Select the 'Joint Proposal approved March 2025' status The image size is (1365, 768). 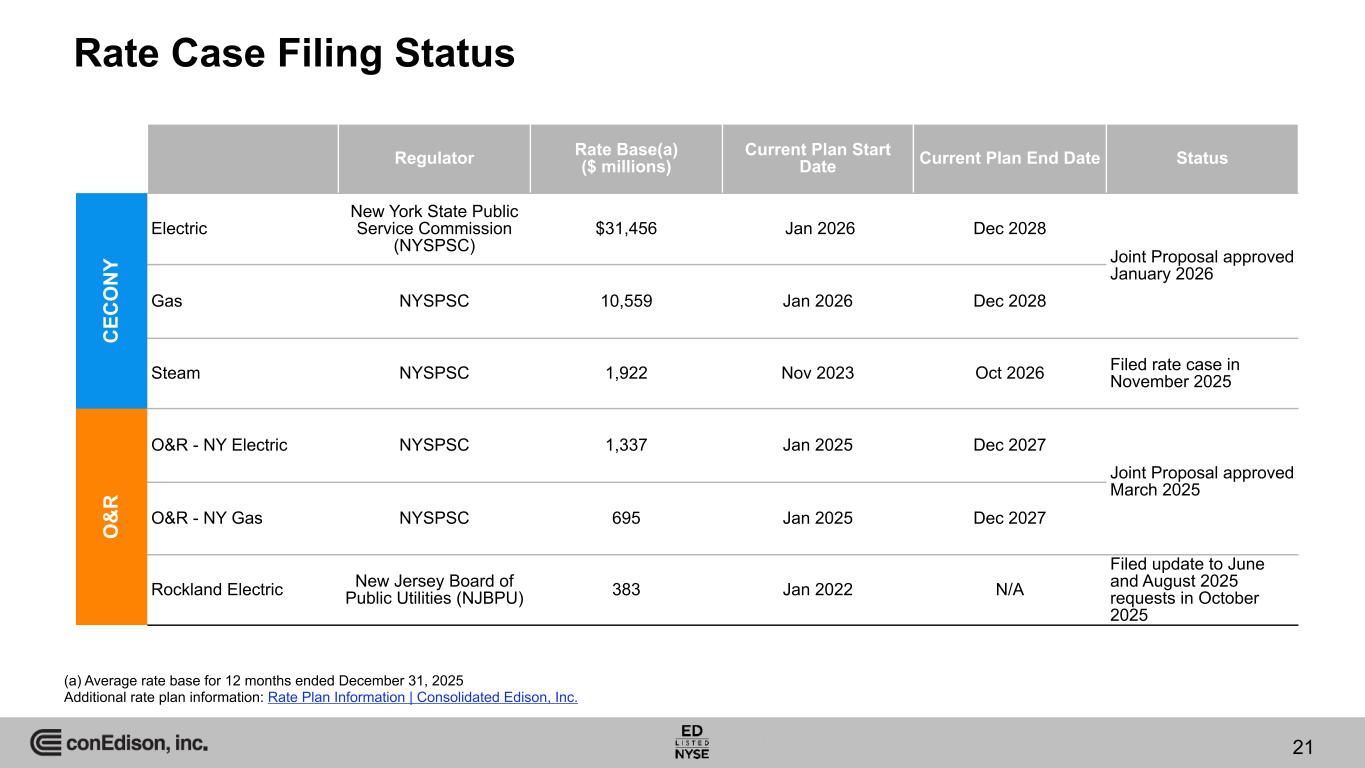pyautogui.click(x=1202, y=481)
